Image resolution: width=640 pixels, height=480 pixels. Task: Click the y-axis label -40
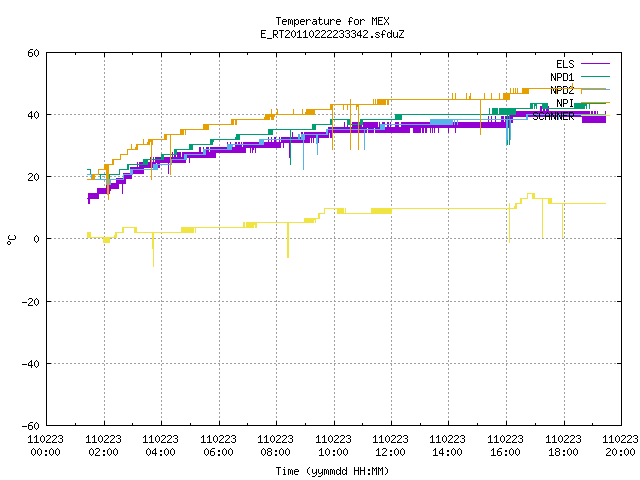pos(31,364)
